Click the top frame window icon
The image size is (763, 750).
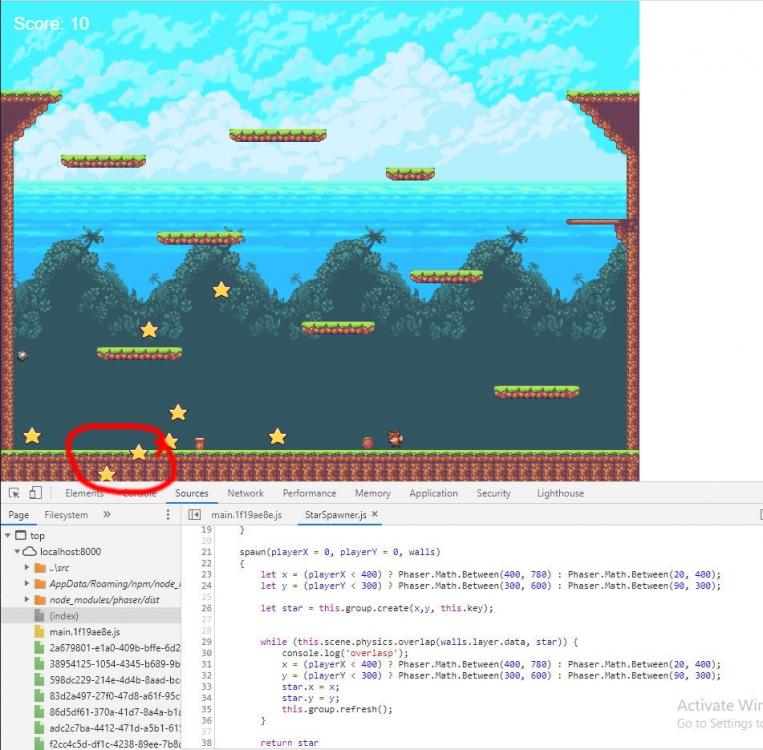click(20, 535)
